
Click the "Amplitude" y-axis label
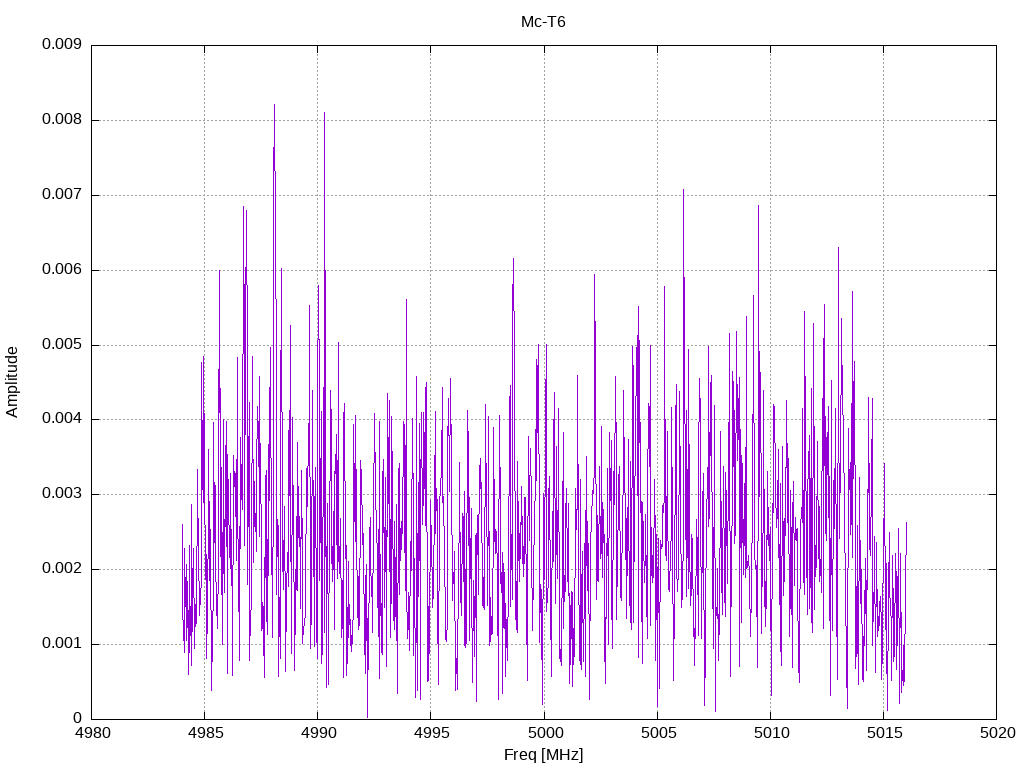[x=12, y=382]
